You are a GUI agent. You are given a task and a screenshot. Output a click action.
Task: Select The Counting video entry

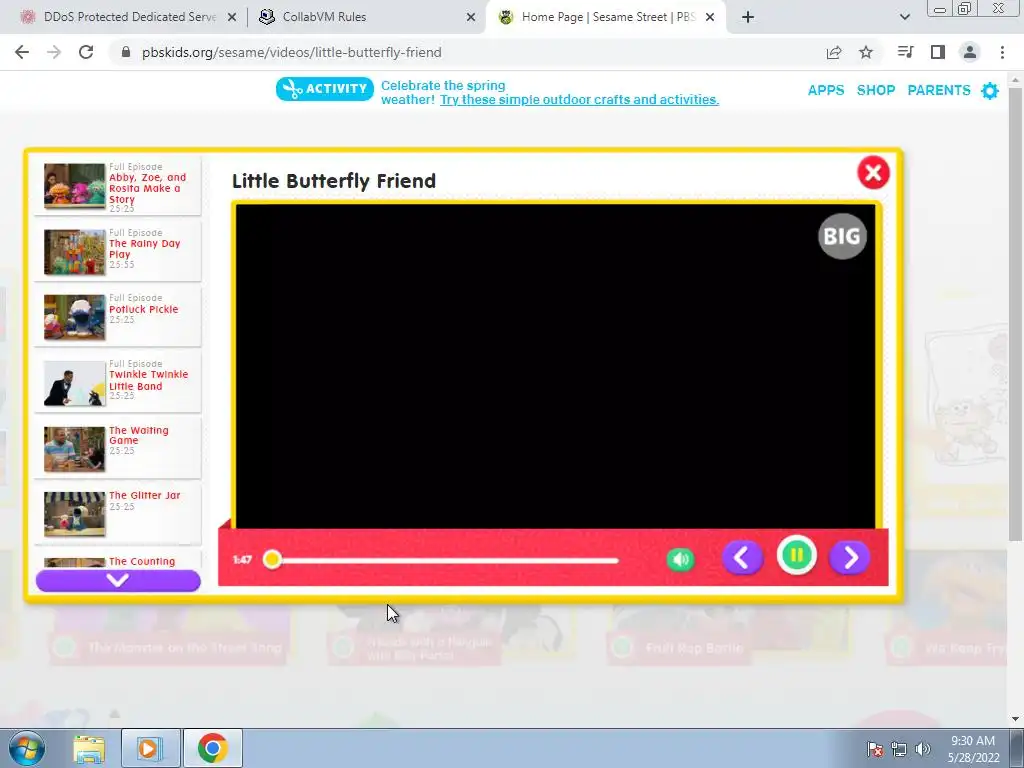pos(118,562)
